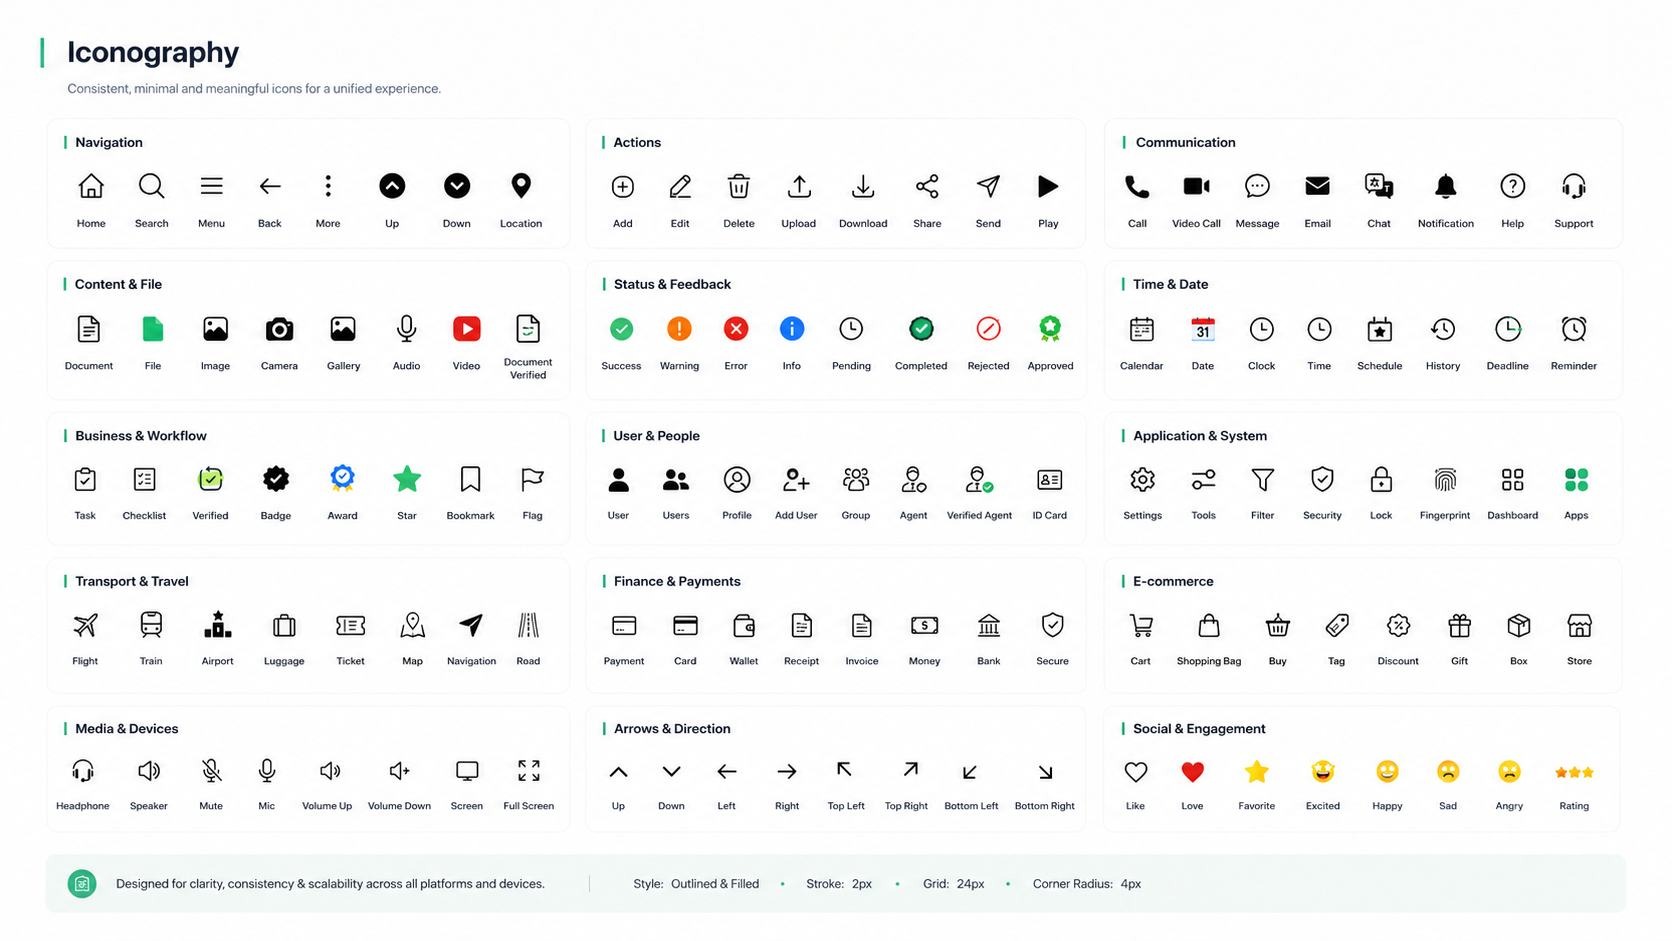
Task: Click the "Social & Engagement" section heading
Action: click(x=1199, y=729)
